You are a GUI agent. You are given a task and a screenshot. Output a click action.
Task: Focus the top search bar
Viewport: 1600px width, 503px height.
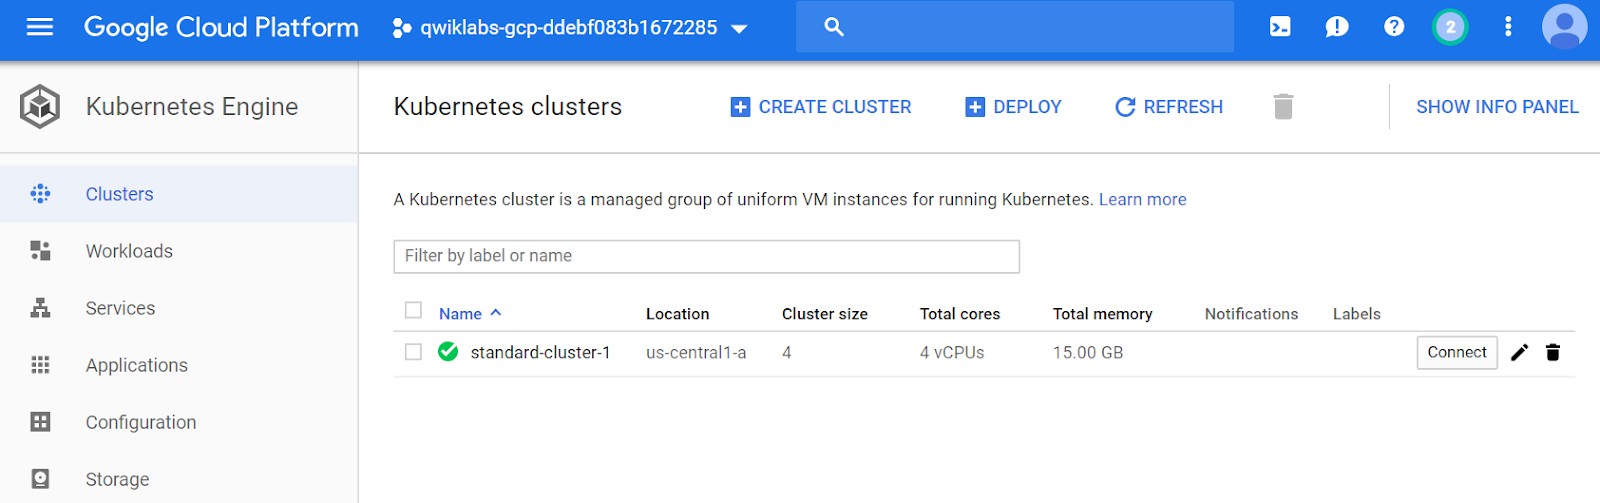pyautogui.click(x=1015, y=27)
